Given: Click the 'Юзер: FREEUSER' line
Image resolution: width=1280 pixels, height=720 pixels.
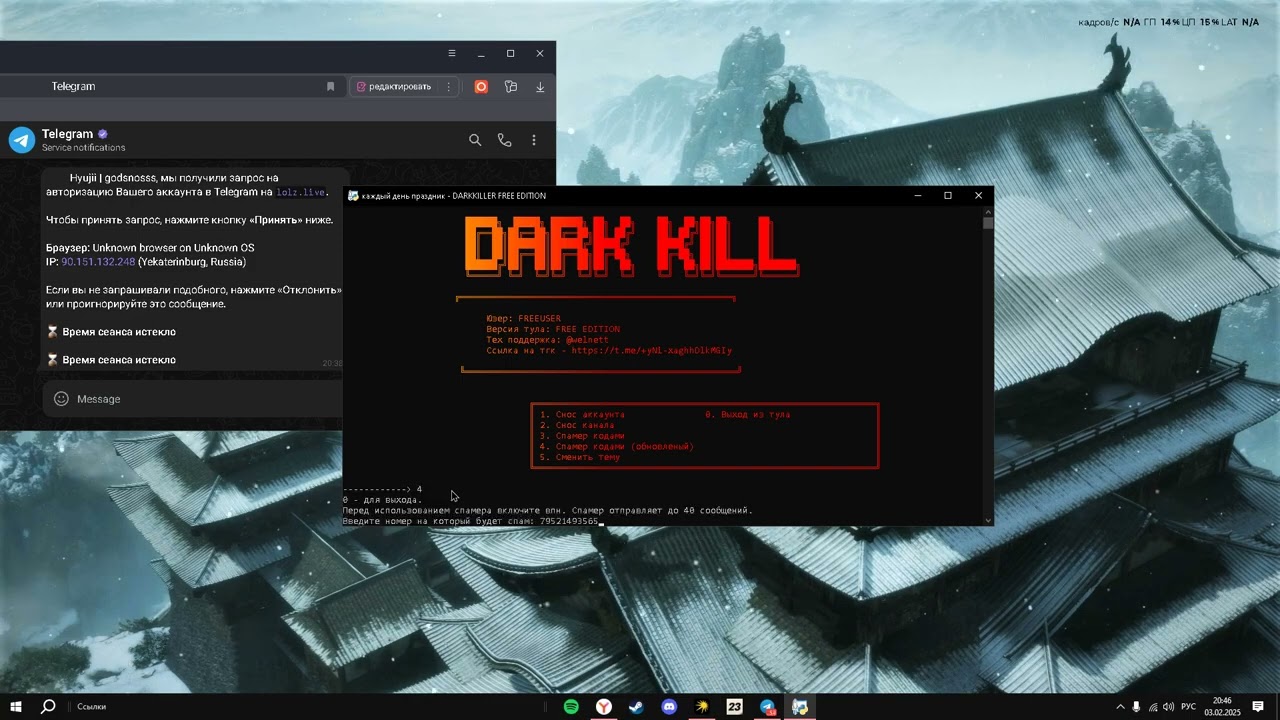Looking at the screenshot, I should pos(526,318).
